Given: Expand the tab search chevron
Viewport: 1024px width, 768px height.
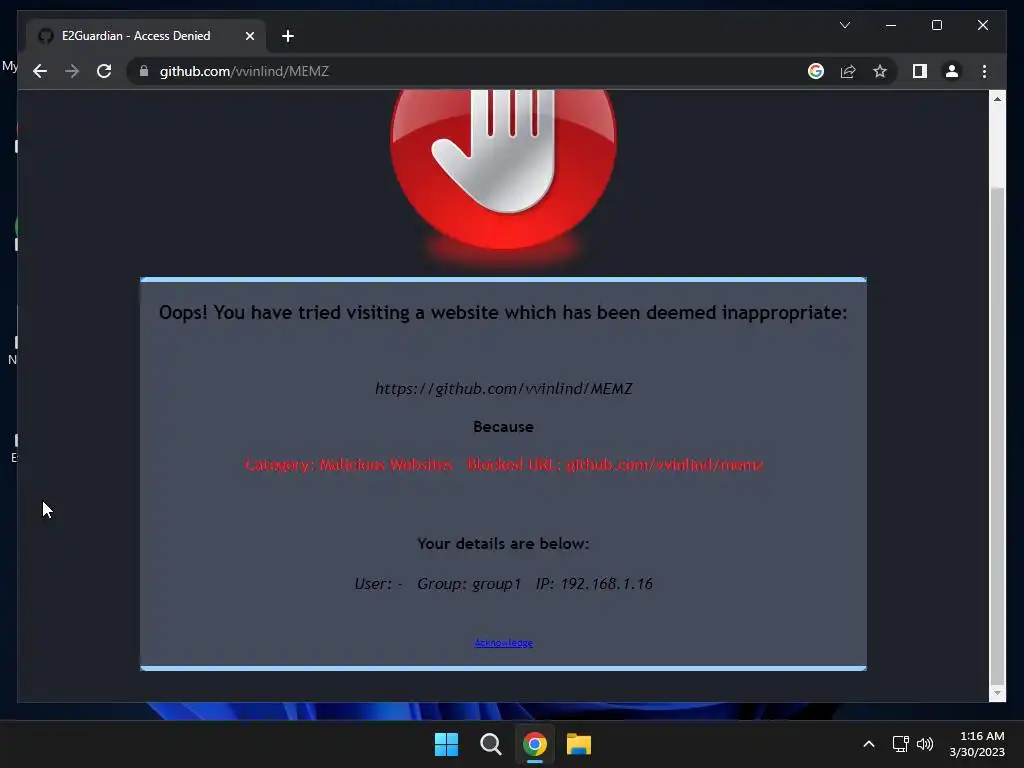Looking at the screenshot, I should point(844,25).
